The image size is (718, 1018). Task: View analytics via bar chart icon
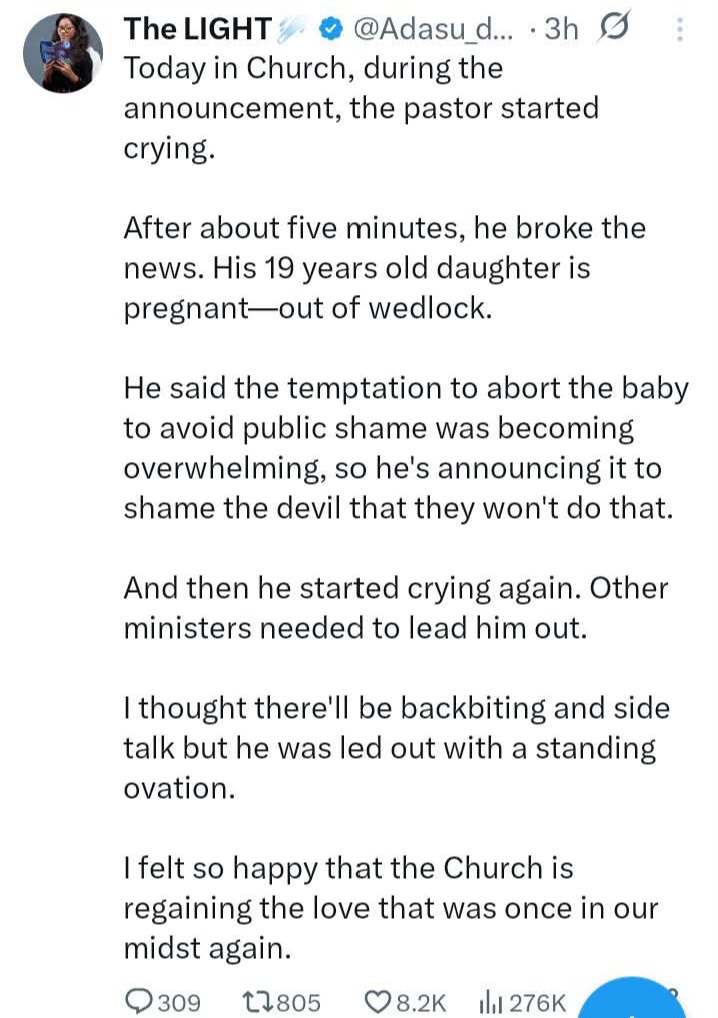click(x=491, y=1000)
